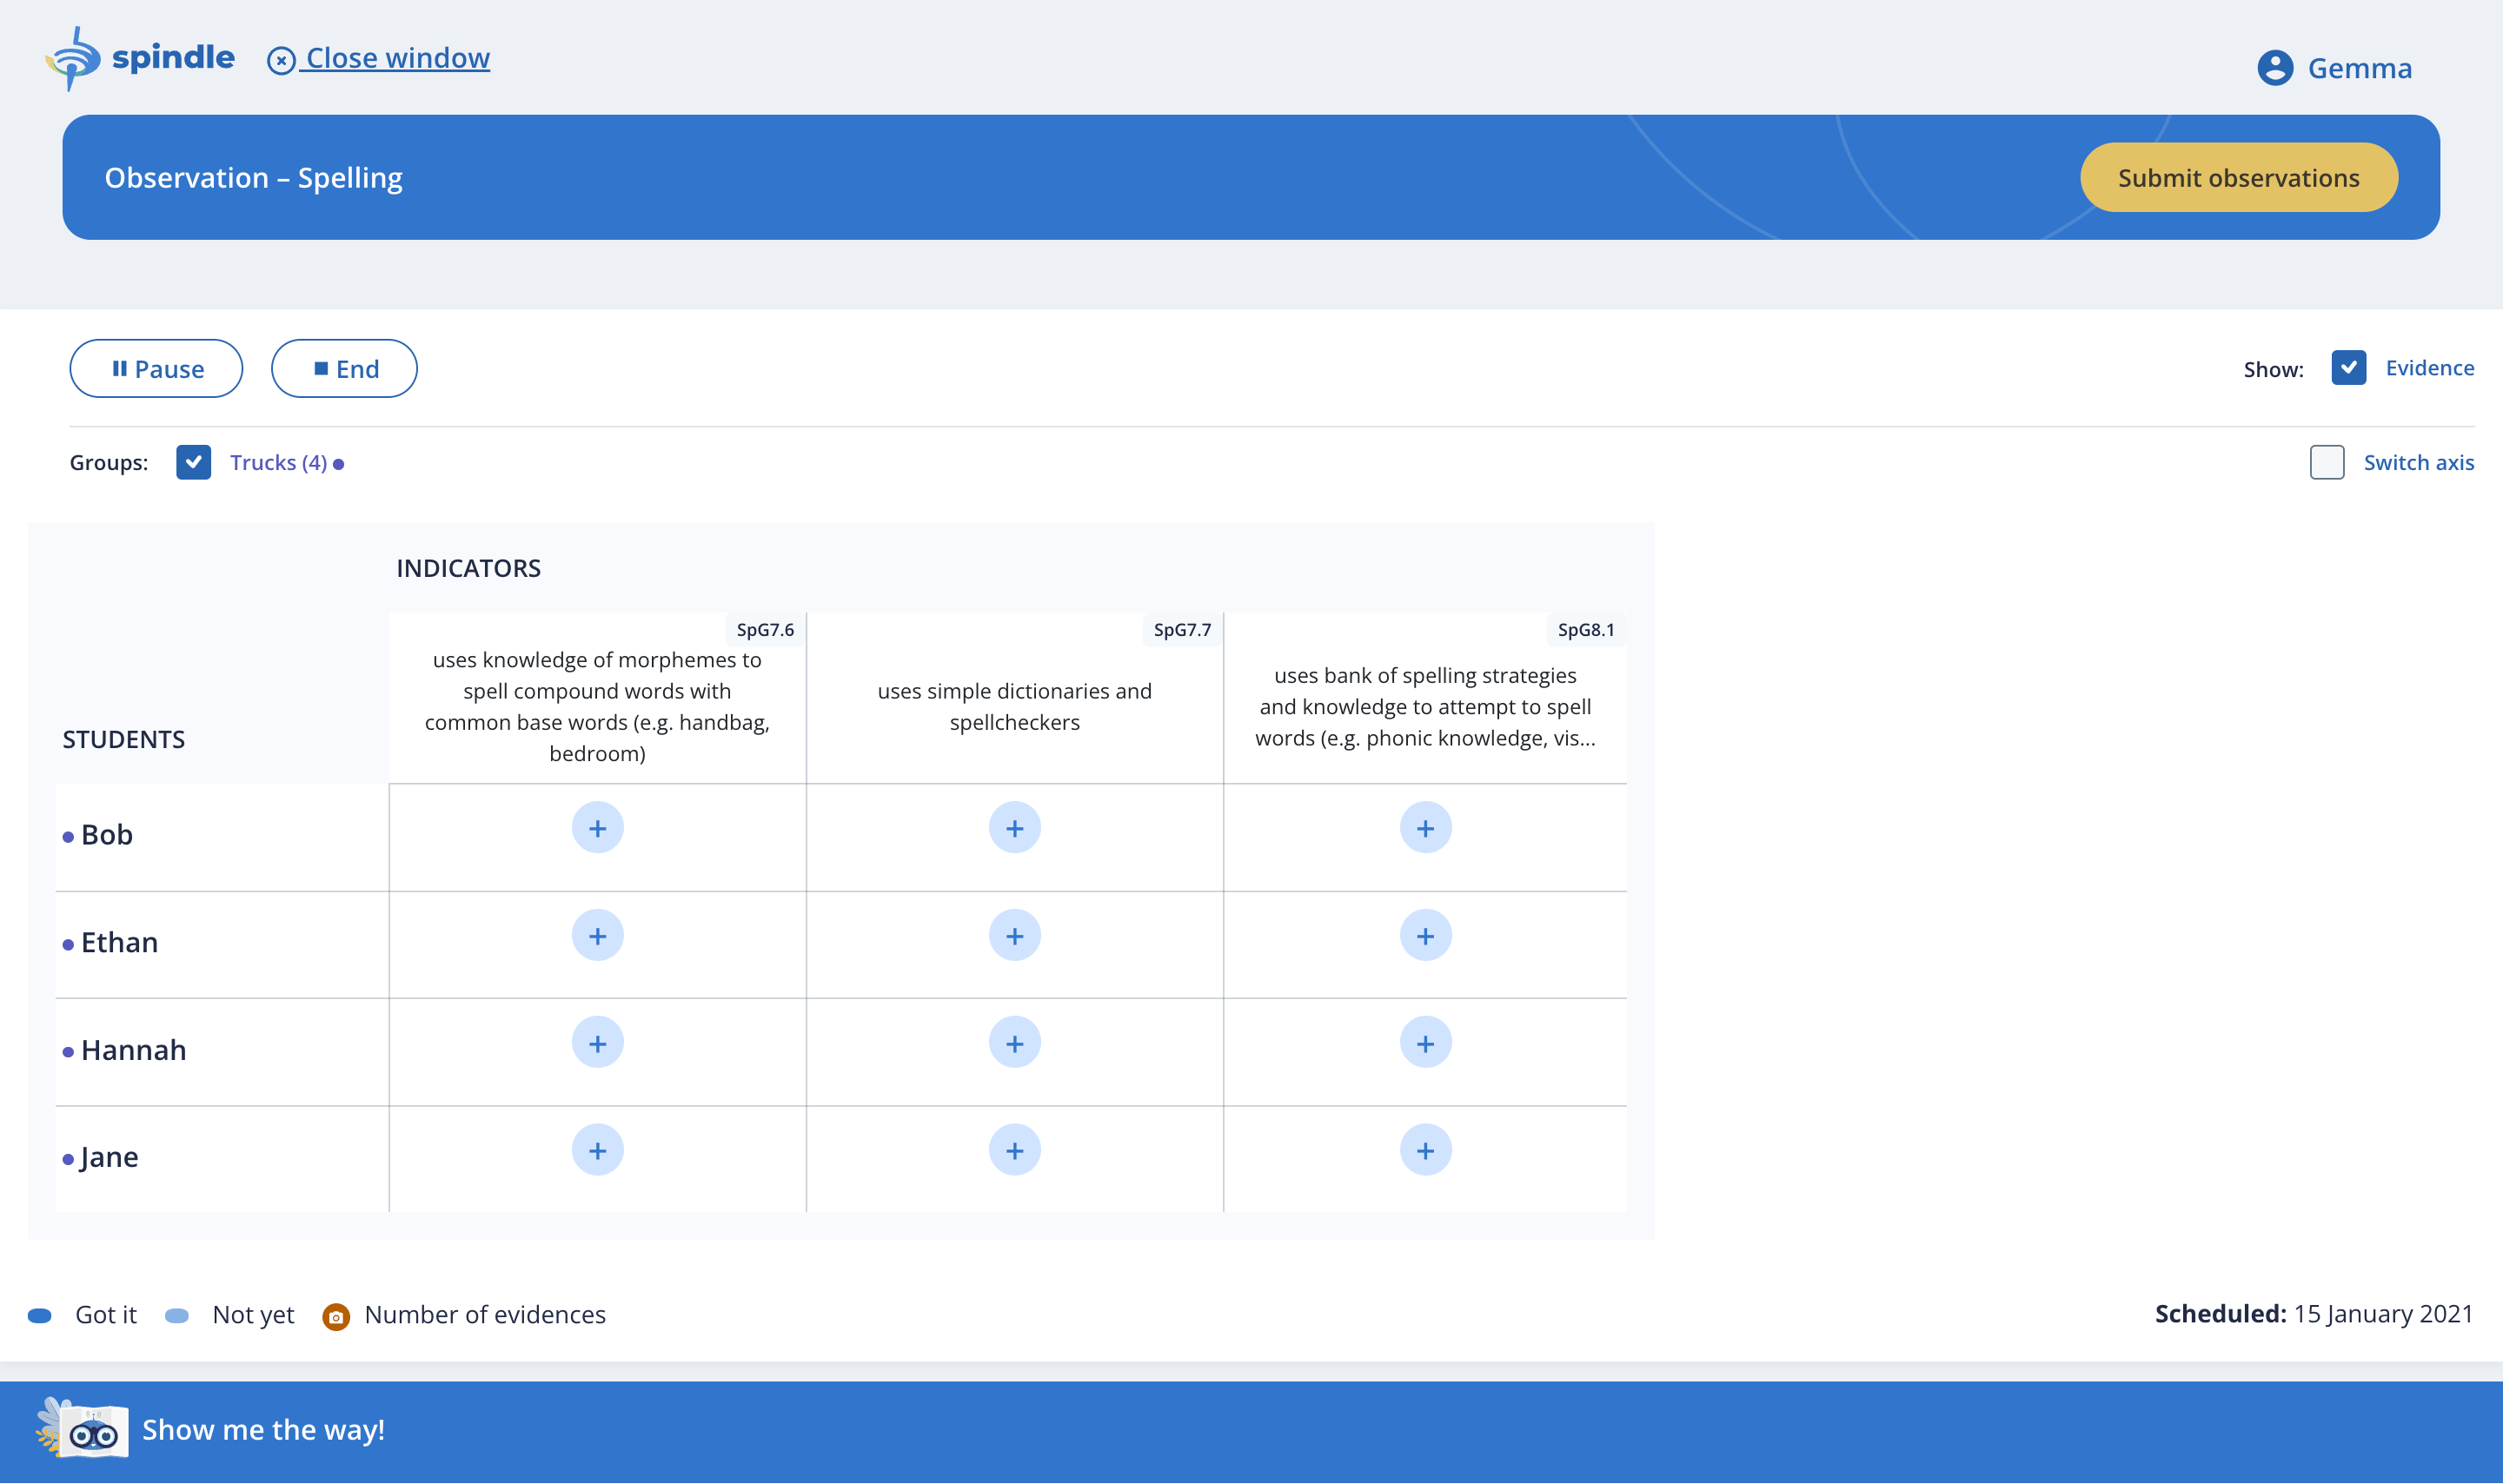Add observation for Bob under SpG8.1
This screenshot has width=2503, height=1484.
[x=1425, y=828]
